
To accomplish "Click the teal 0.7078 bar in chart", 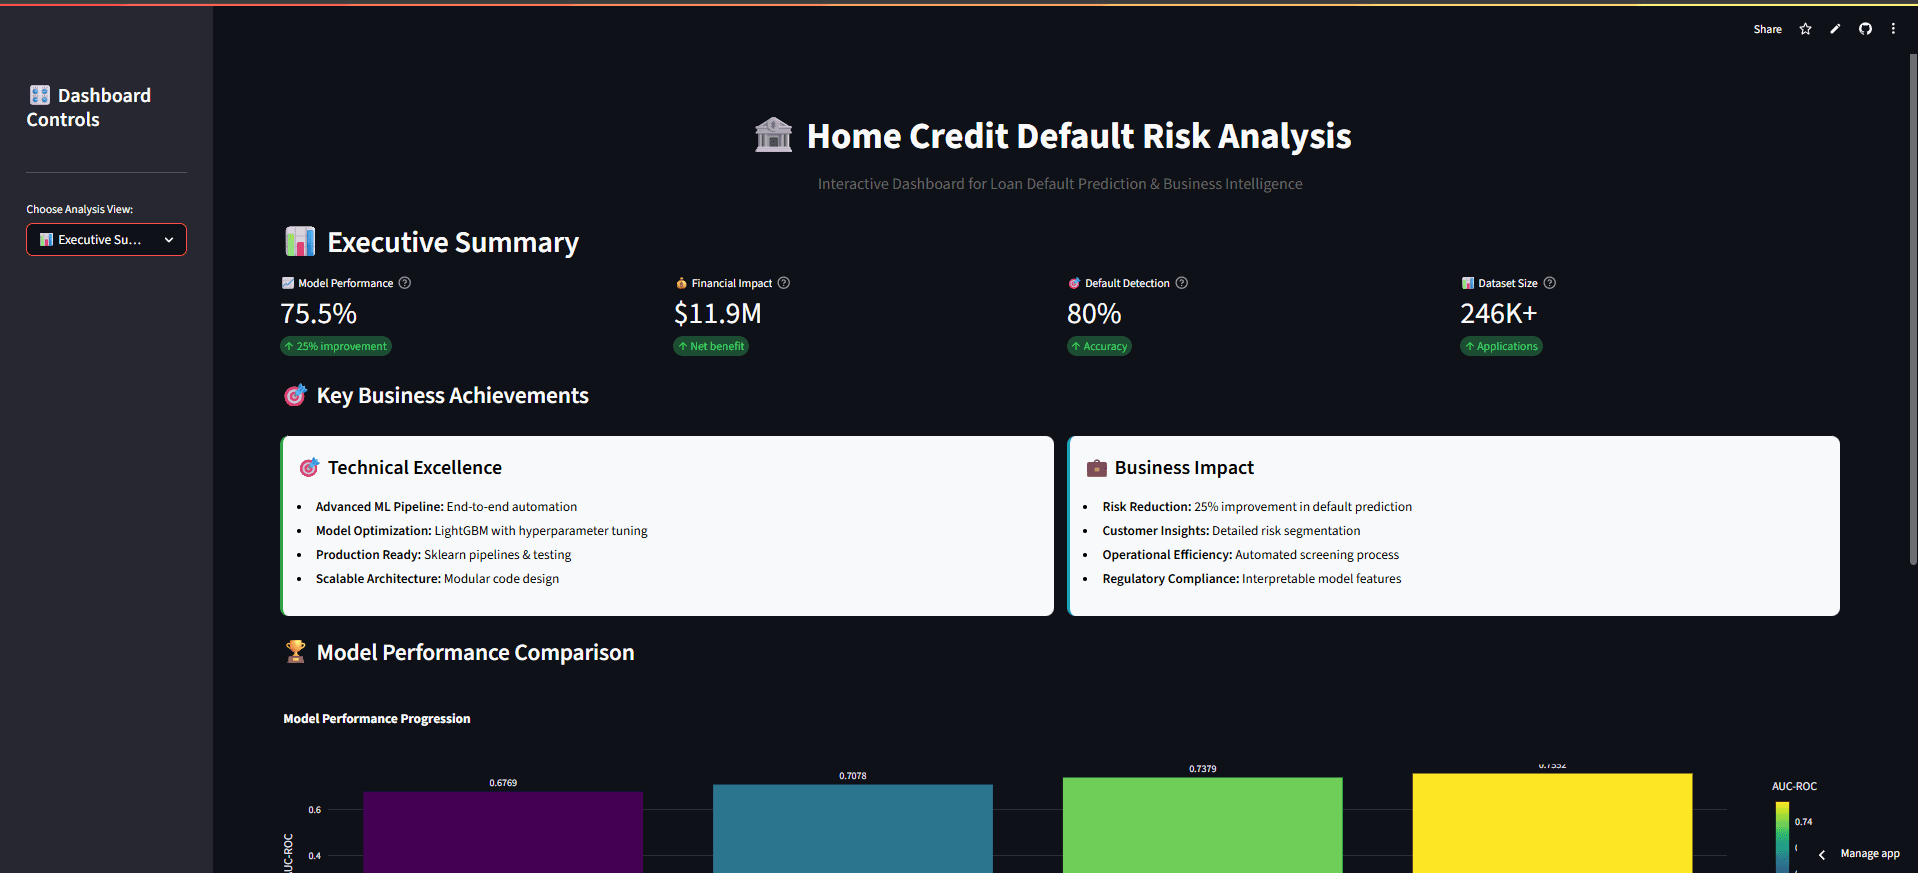I will pyautogui.click(x=853, y=828).
